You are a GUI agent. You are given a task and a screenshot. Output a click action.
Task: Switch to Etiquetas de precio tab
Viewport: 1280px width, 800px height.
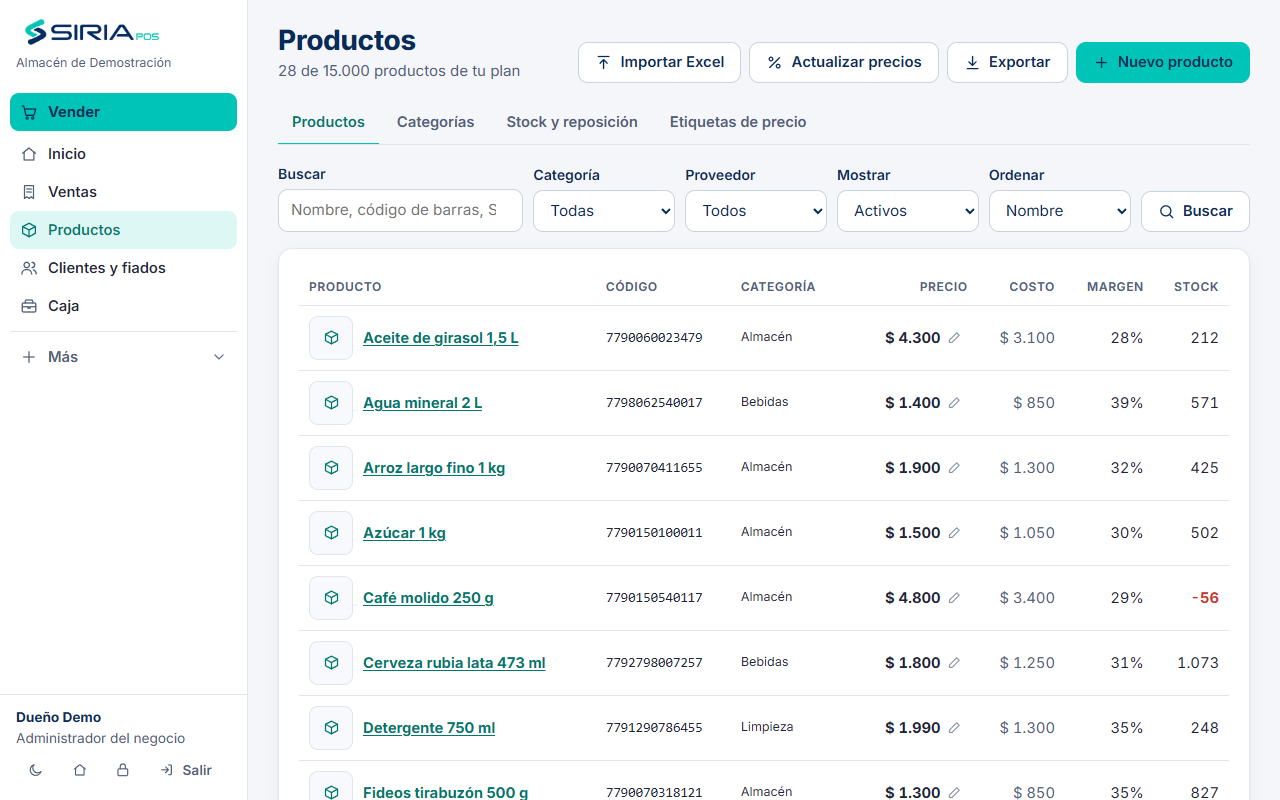coord(738,122)
